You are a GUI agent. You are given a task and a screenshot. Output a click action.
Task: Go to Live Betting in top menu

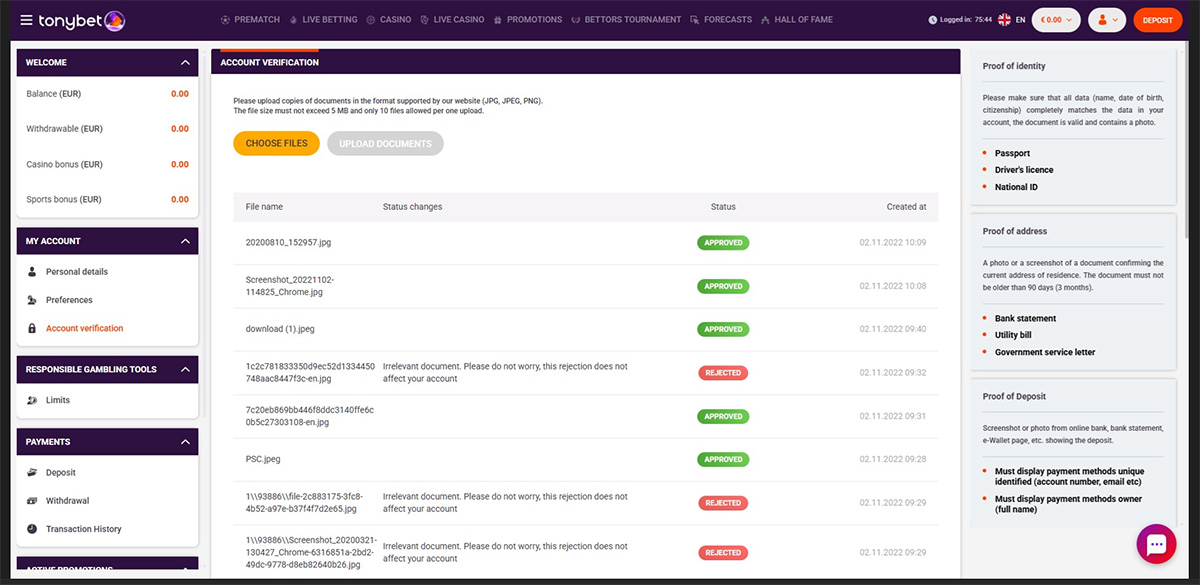(x=323, y=20)
